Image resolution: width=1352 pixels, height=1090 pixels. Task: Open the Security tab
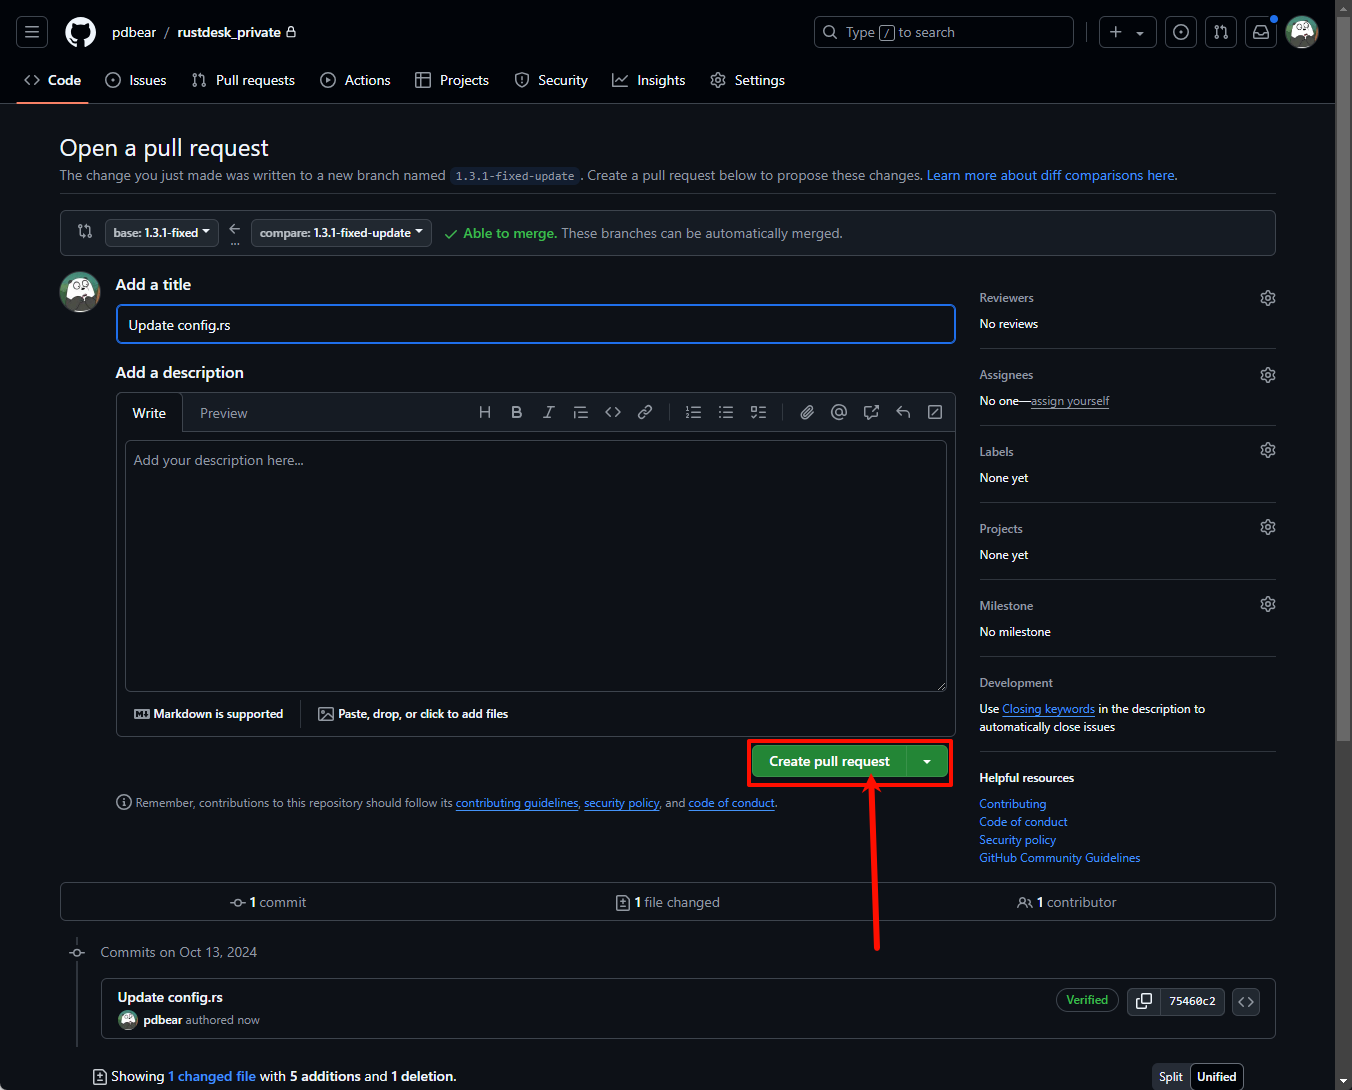click(551, 80)
